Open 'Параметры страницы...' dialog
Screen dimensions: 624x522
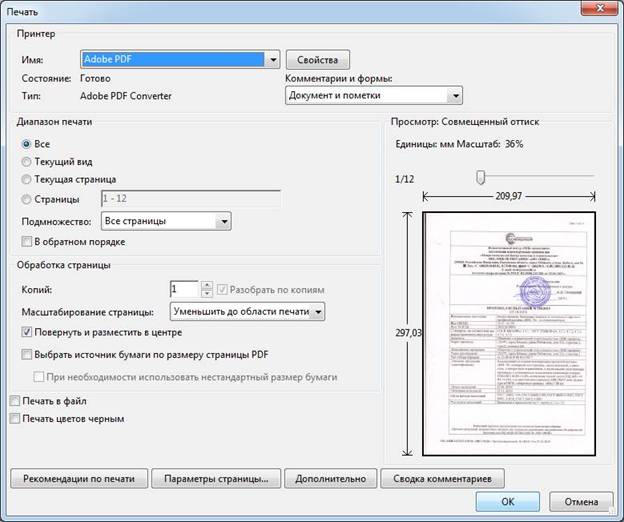pos(216,478)
